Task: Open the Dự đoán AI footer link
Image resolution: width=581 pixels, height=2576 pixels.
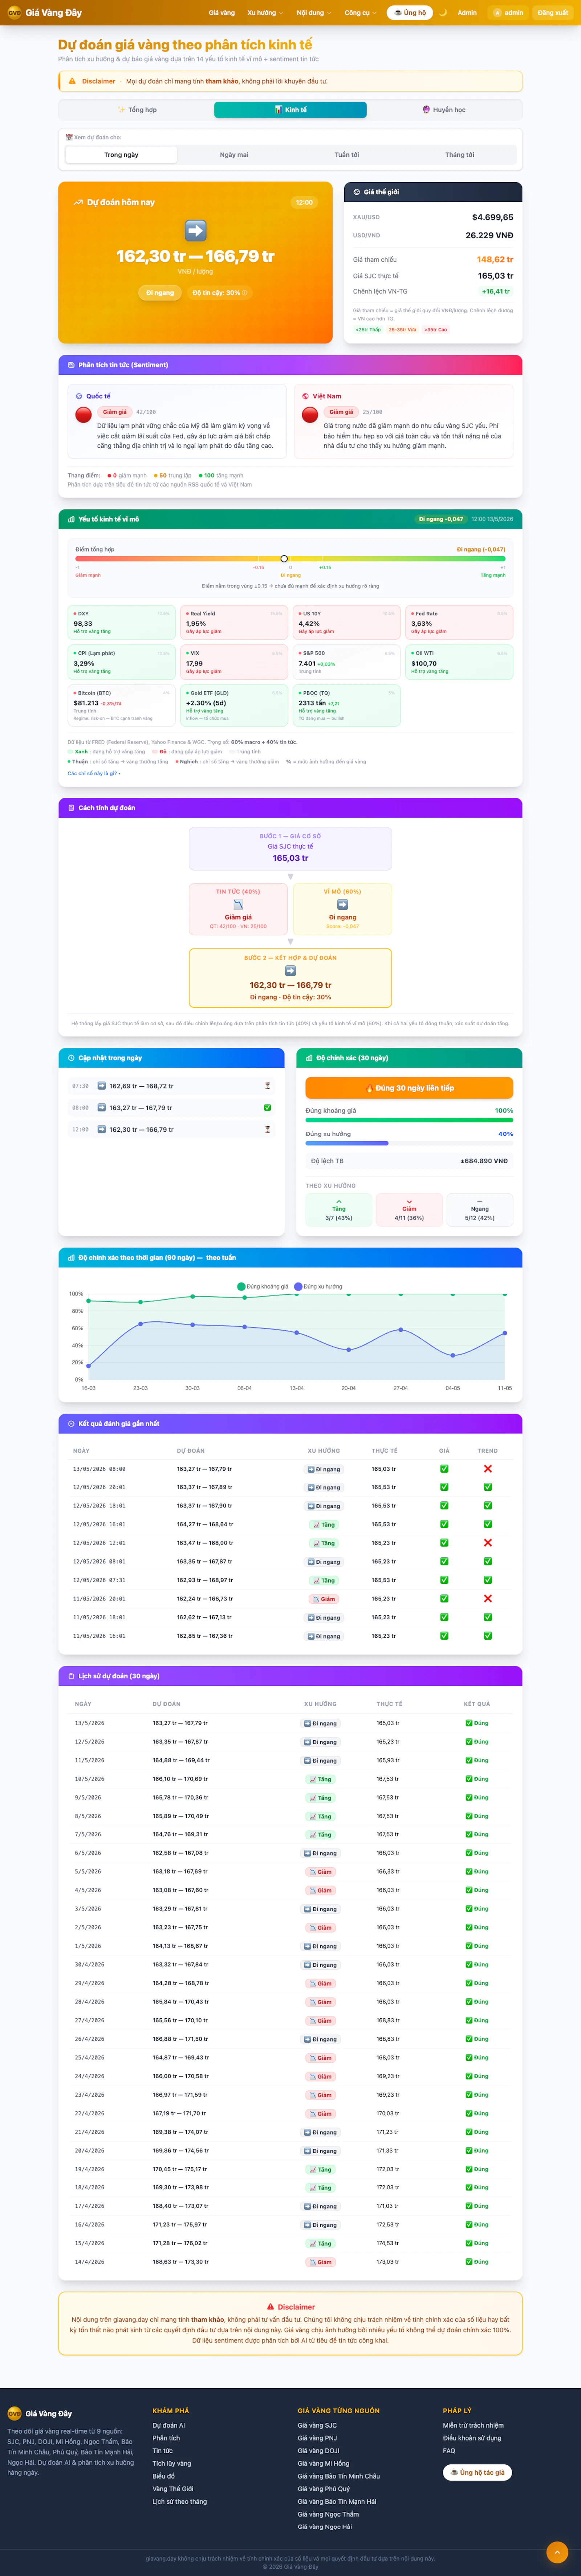Action: (169, 2425)
